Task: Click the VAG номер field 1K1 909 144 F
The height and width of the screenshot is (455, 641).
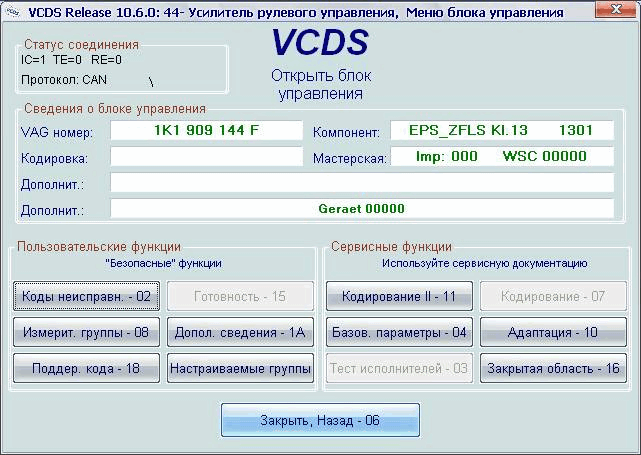Action: [206, 130]
